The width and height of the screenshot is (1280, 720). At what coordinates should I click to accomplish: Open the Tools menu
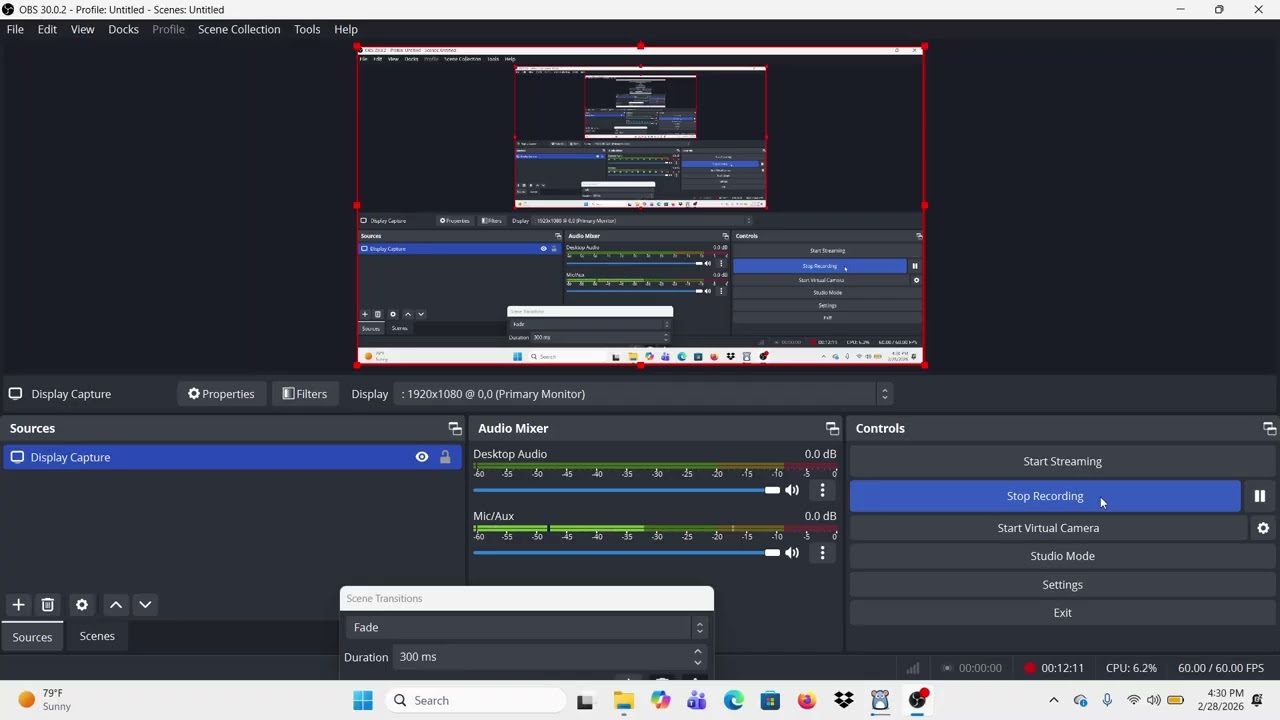click(307, 29)
